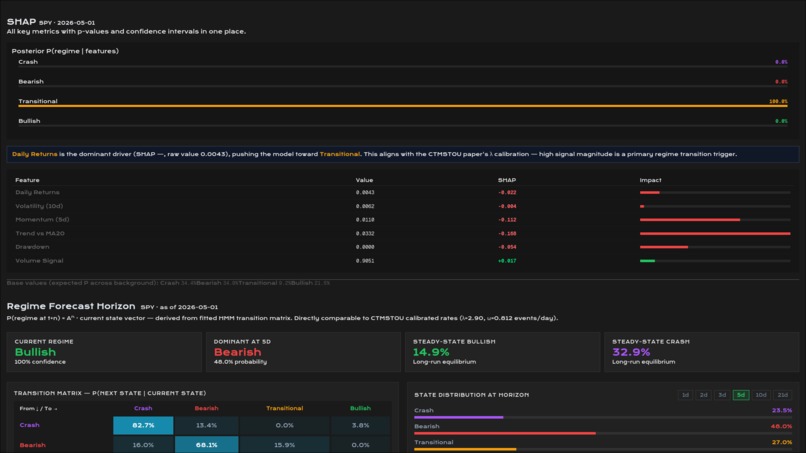Click the Daily Returns feature row name

pos(37,192)
